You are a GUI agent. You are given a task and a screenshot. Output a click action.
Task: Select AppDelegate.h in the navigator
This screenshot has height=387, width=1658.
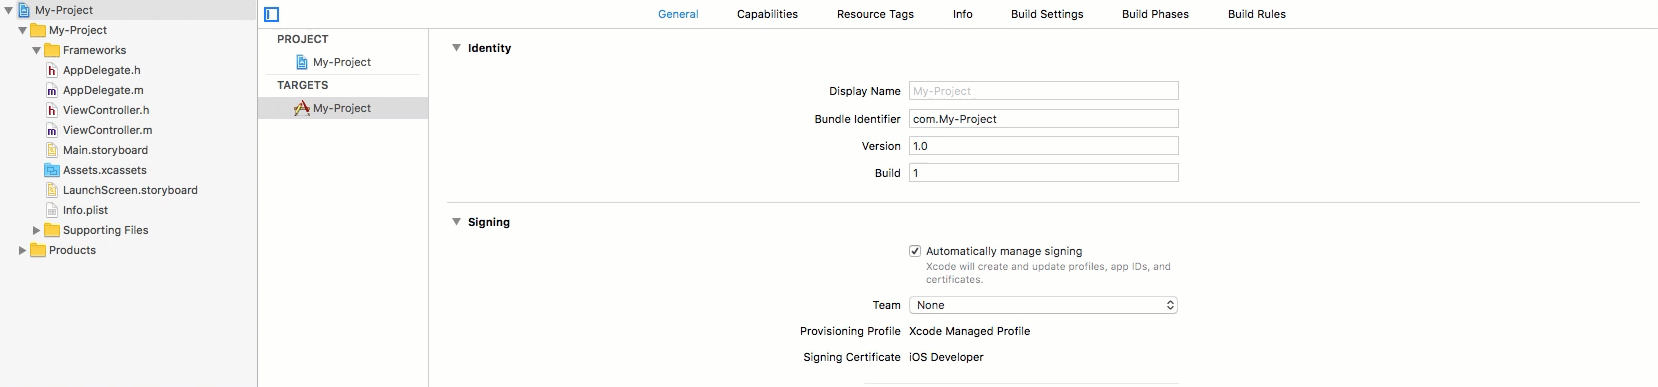[x=101, y=70]
